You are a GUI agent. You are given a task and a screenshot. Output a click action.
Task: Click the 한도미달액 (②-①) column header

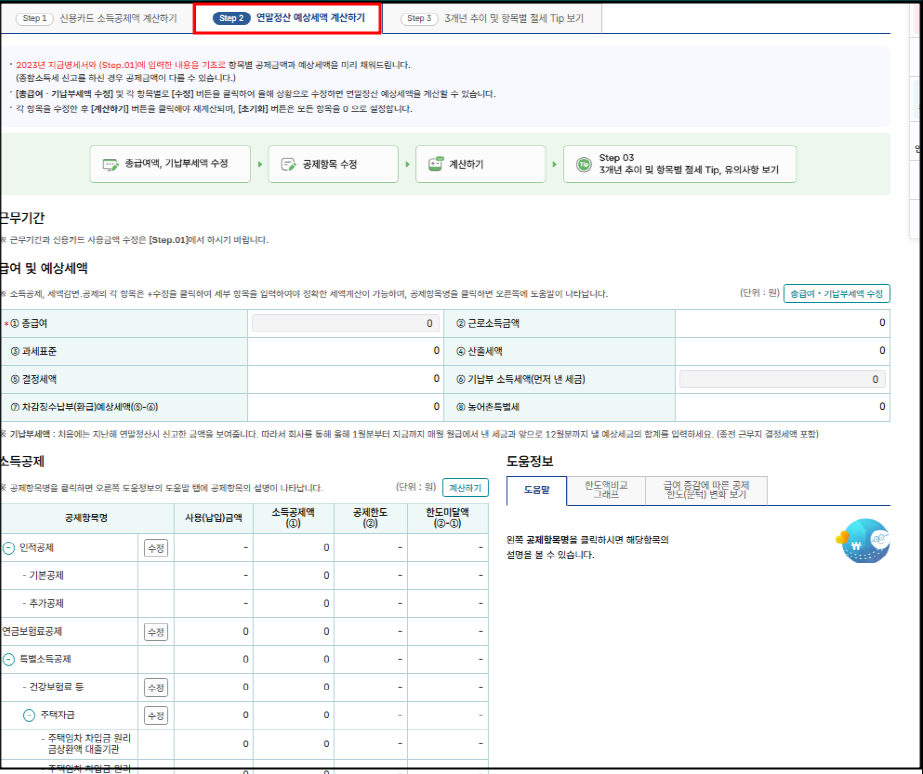pyautogui.click(x=447, y=518)
